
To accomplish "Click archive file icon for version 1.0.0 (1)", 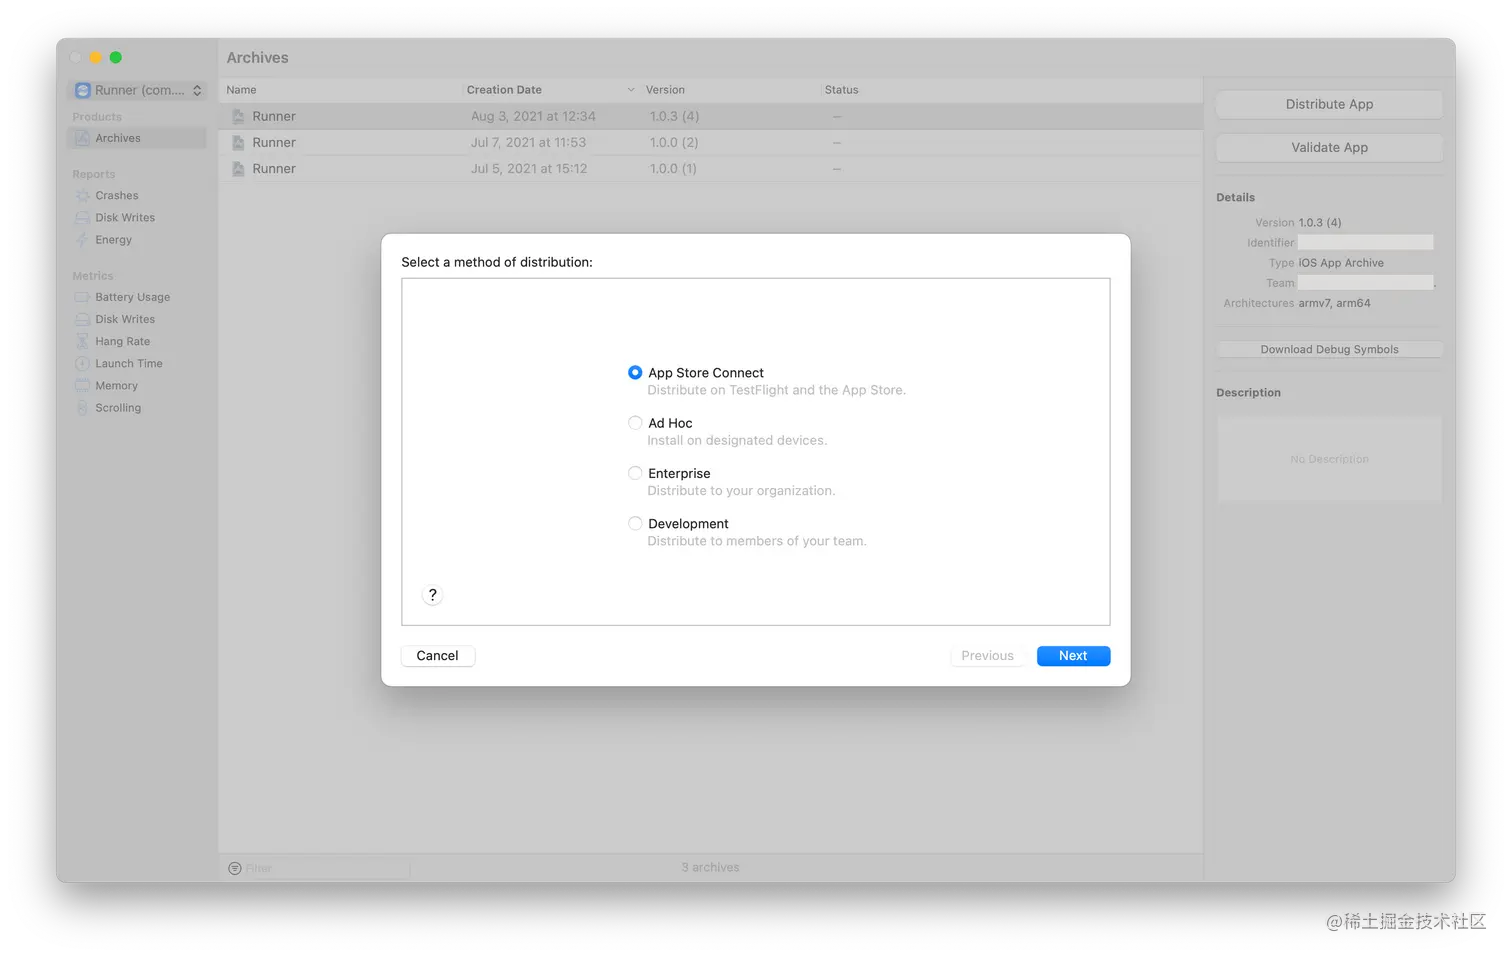I will click(238, 168).
